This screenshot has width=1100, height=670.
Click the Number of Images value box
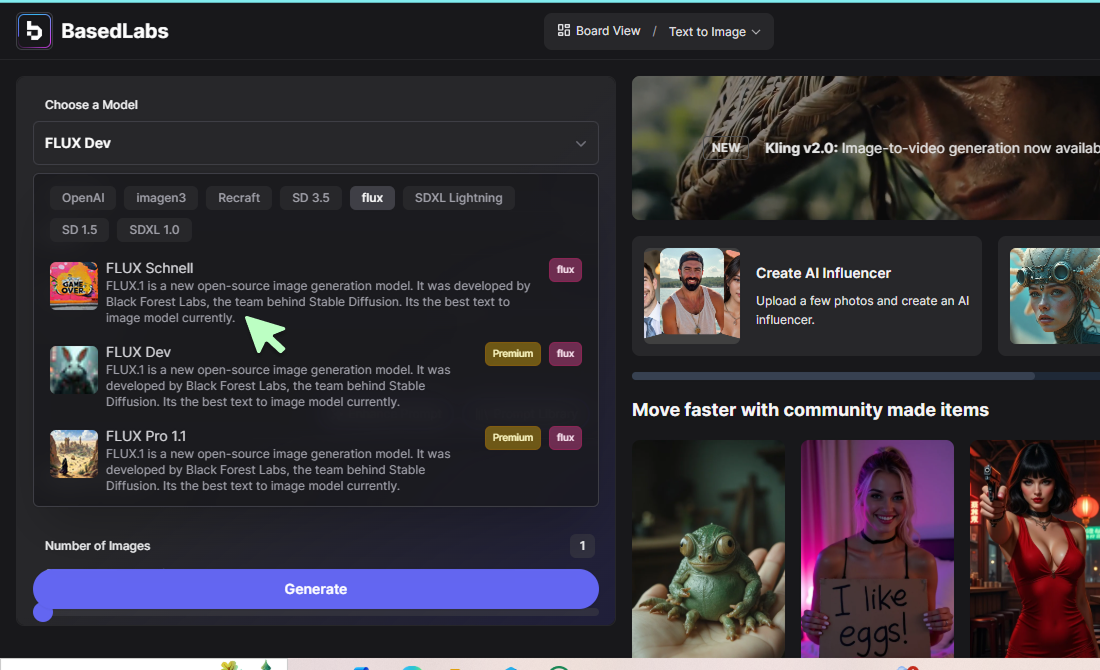(582, 546)
